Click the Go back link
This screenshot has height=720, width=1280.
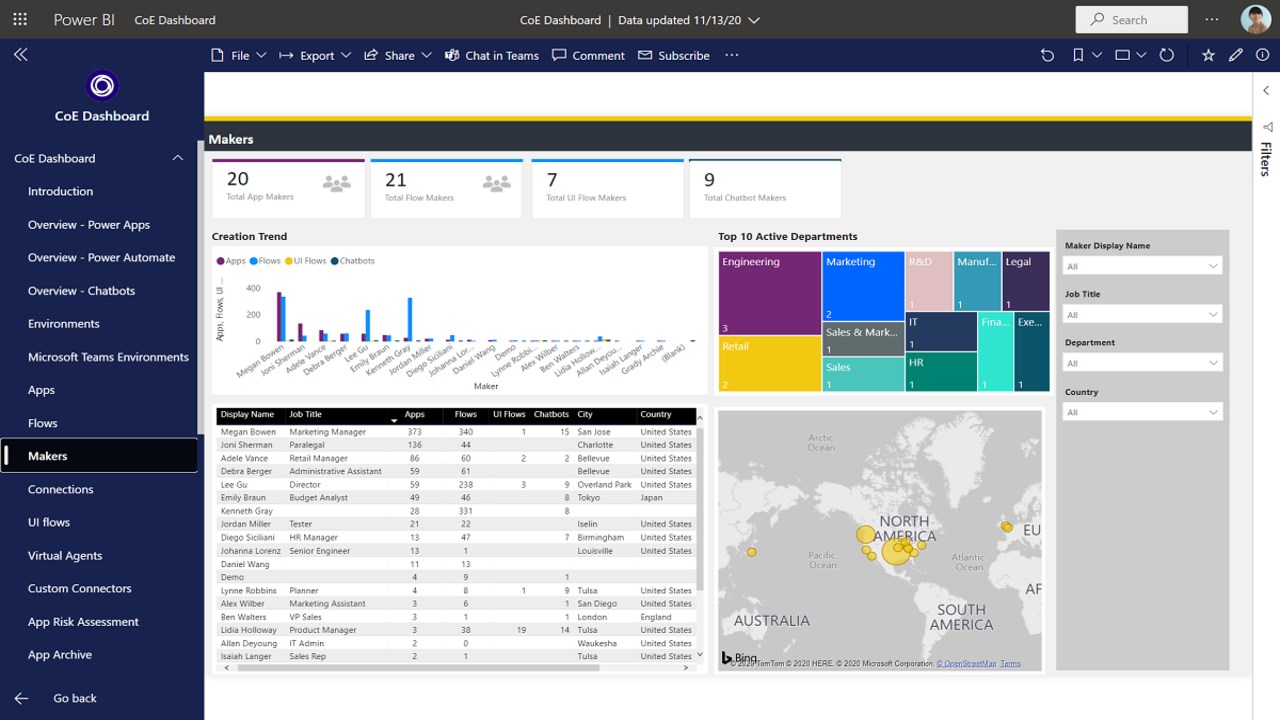click(x=75, y=698)
